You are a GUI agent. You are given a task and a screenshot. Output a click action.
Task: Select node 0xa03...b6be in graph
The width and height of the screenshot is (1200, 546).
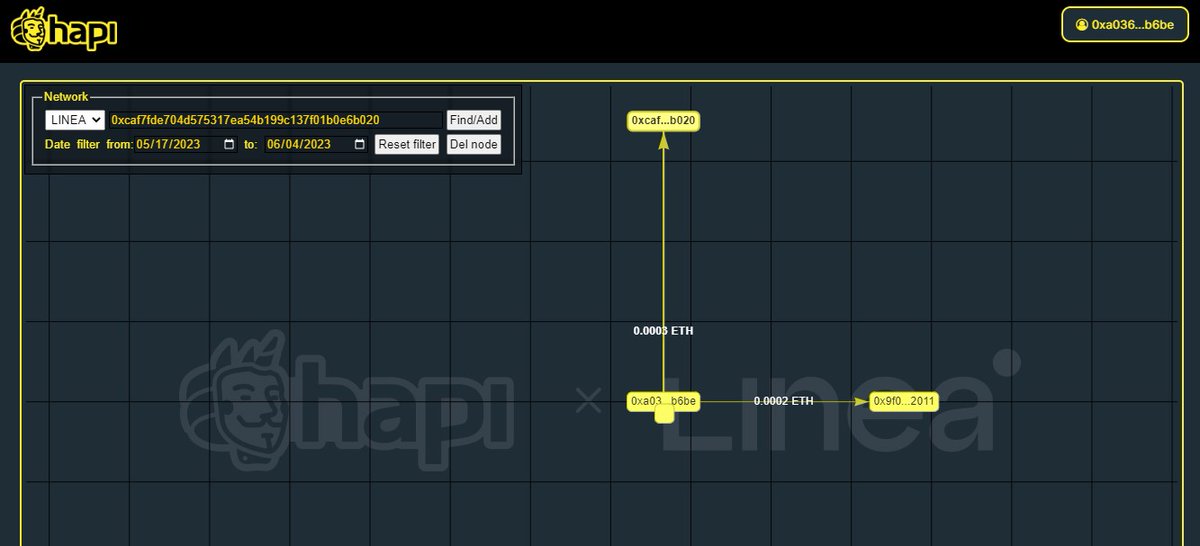pyautogui.click(x=663, y=401)
